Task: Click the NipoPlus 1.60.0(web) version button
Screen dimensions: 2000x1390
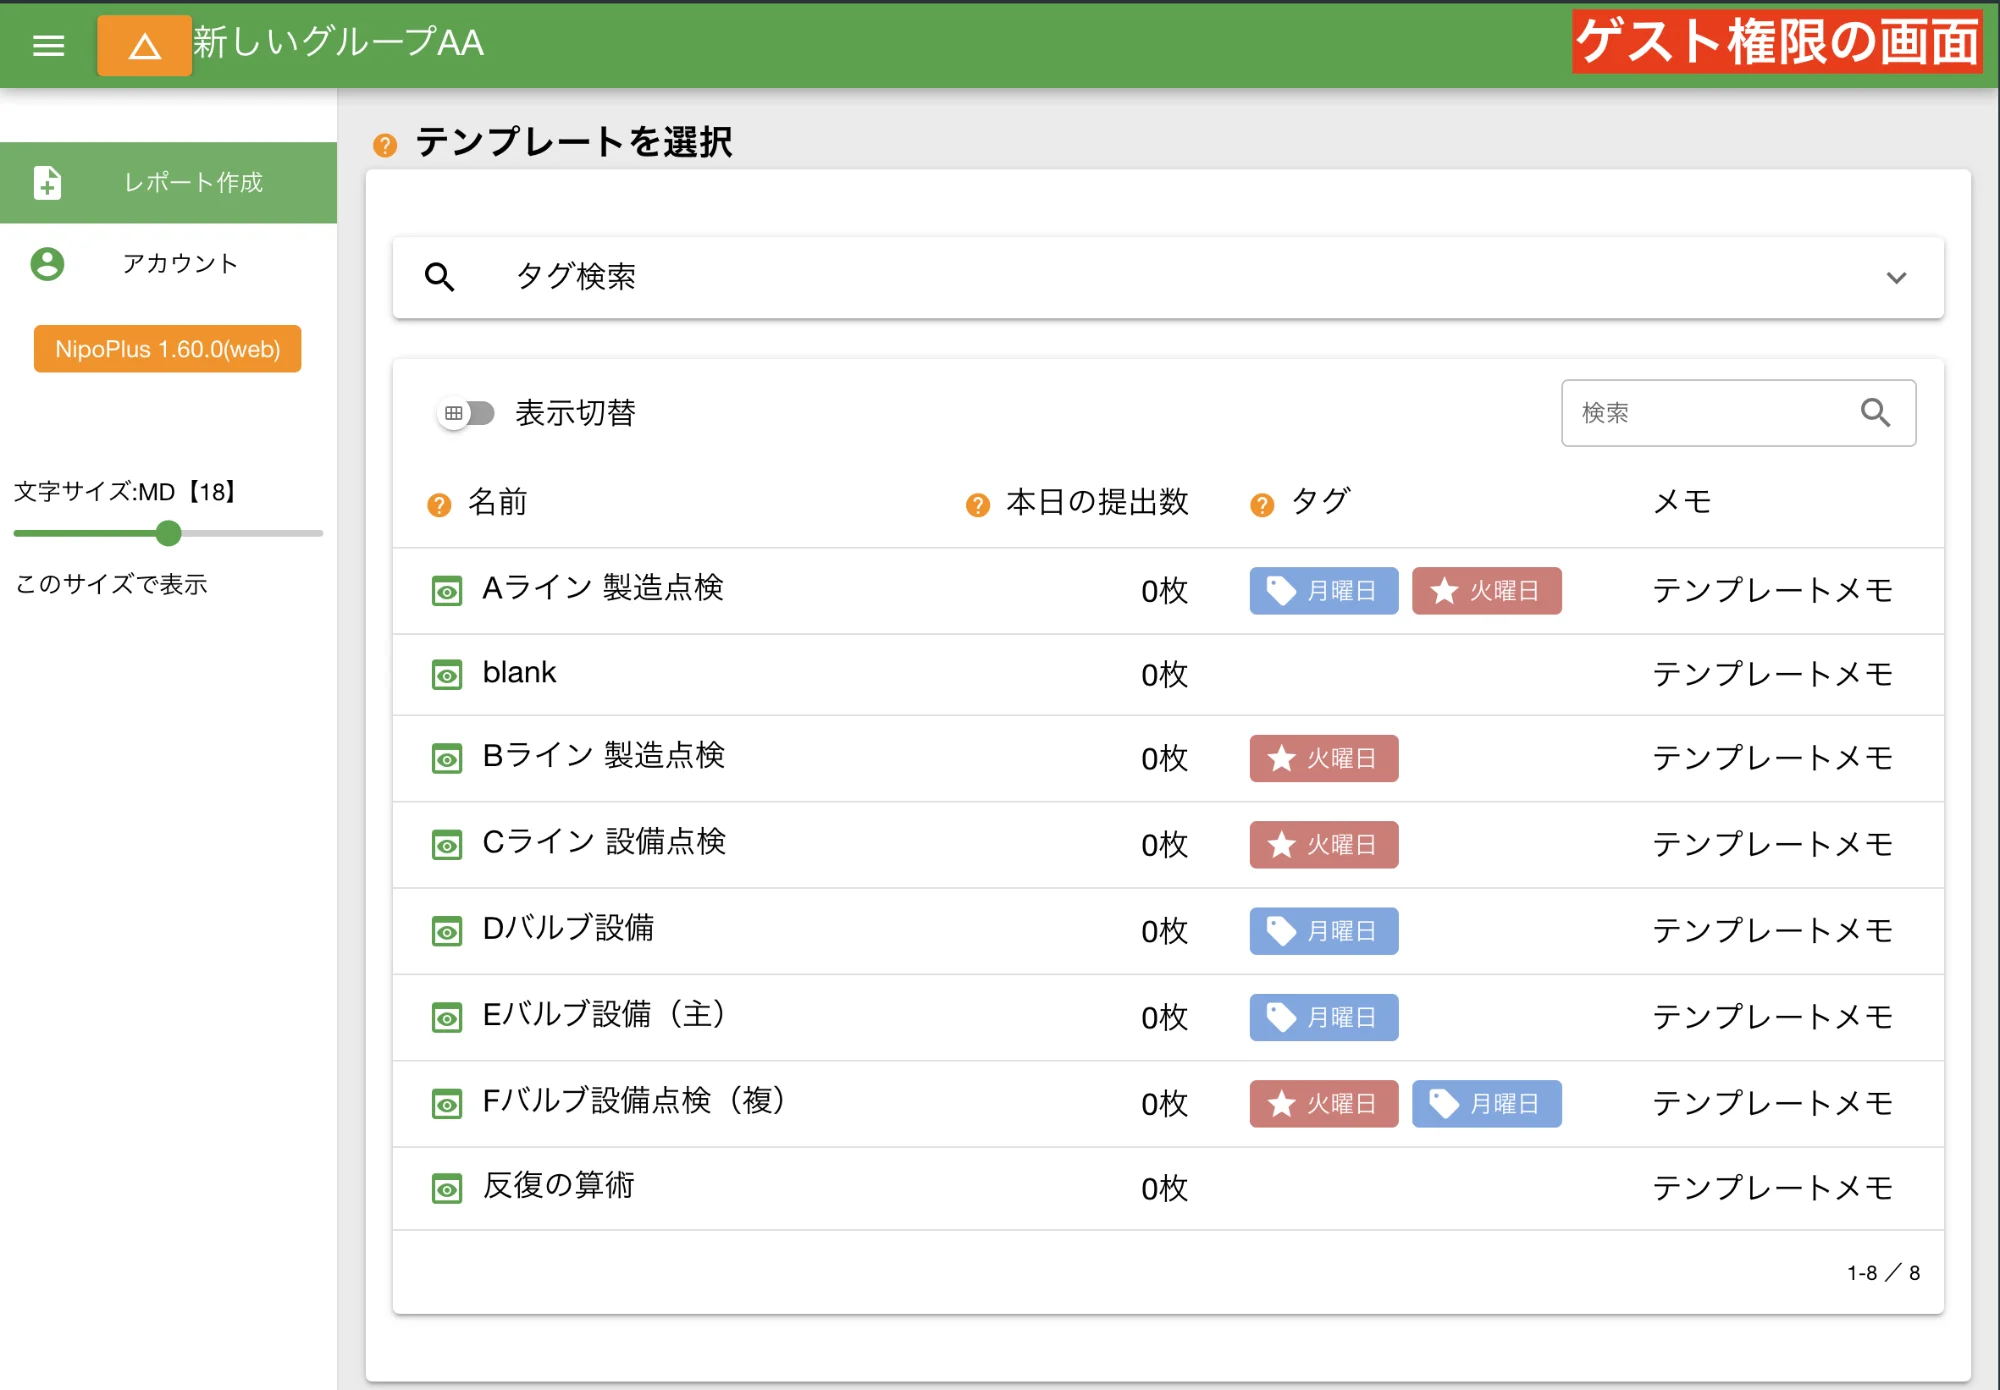Action: pos(167,349)
